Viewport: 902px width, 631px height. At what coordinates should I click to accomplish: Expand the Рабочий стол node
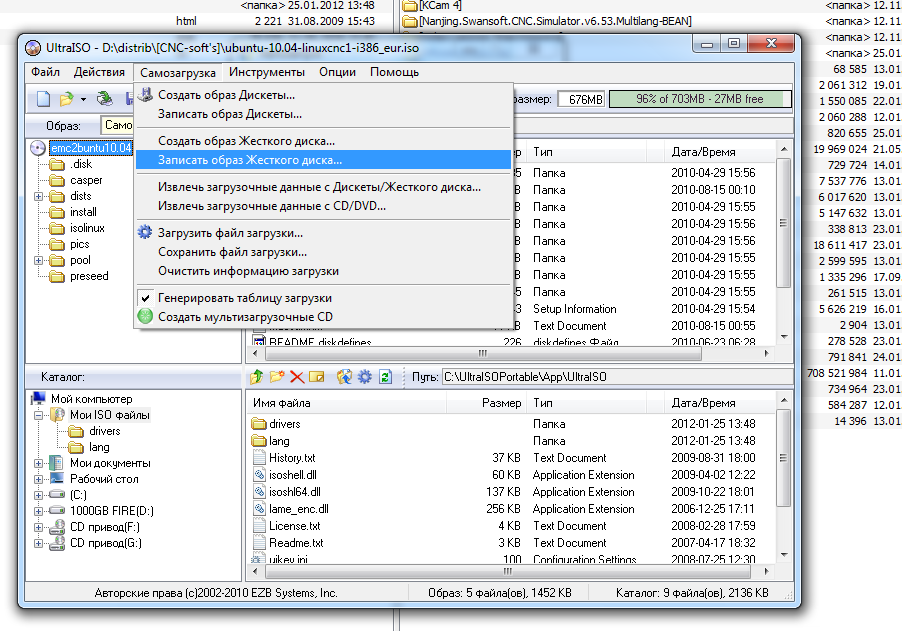point(38,479)
